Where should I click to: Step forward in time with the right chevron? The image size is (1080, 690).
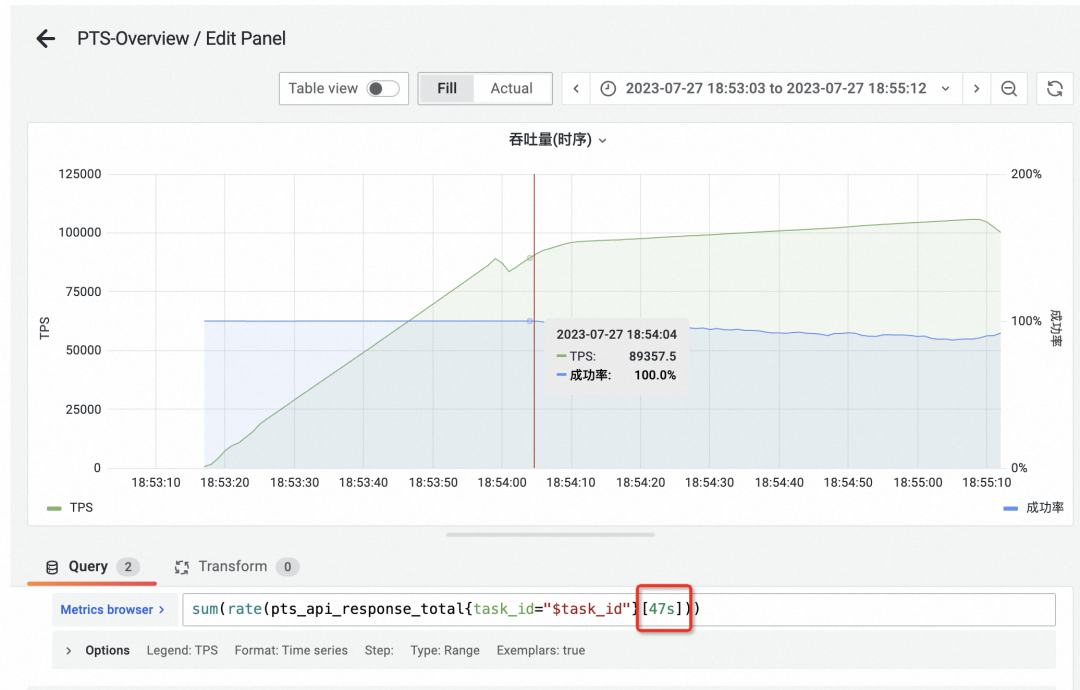point(977,88)
